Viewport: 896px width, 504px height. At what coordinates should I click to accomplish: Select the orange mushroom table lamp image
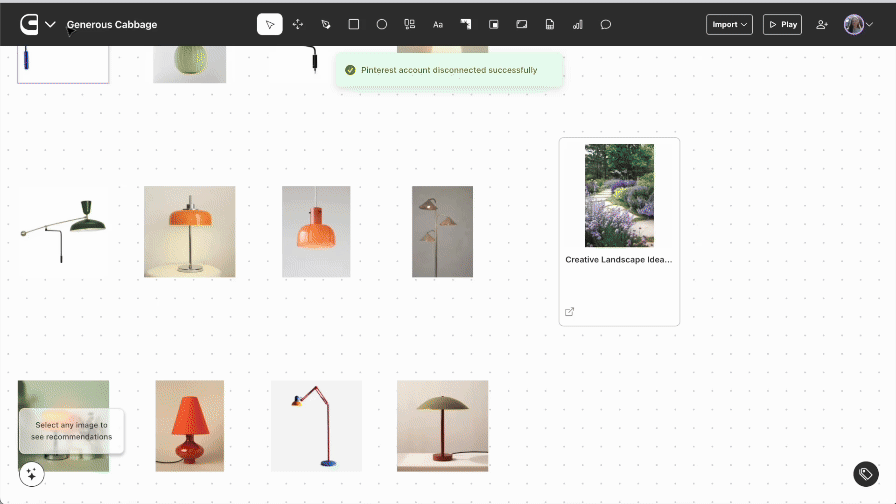189,231
